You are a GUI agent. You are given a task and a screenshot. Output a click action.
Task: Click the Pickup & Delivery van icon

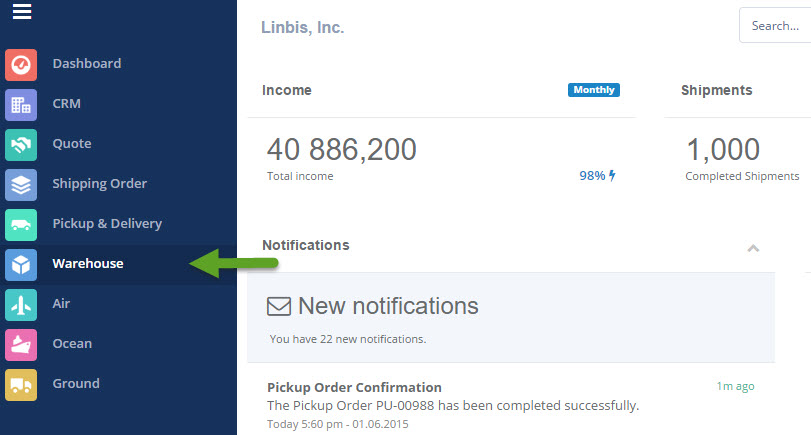click(21, 225)
